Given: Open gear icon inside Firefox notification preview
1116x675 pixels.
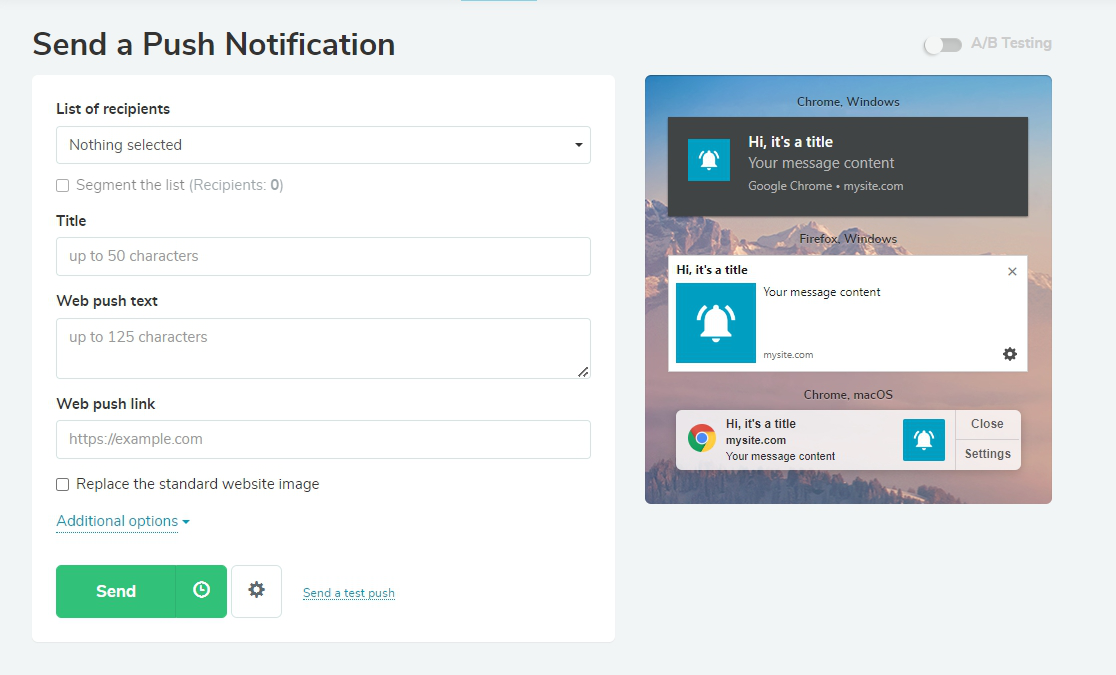Looking at the screenshot, I should click(x=1010, y=354).
